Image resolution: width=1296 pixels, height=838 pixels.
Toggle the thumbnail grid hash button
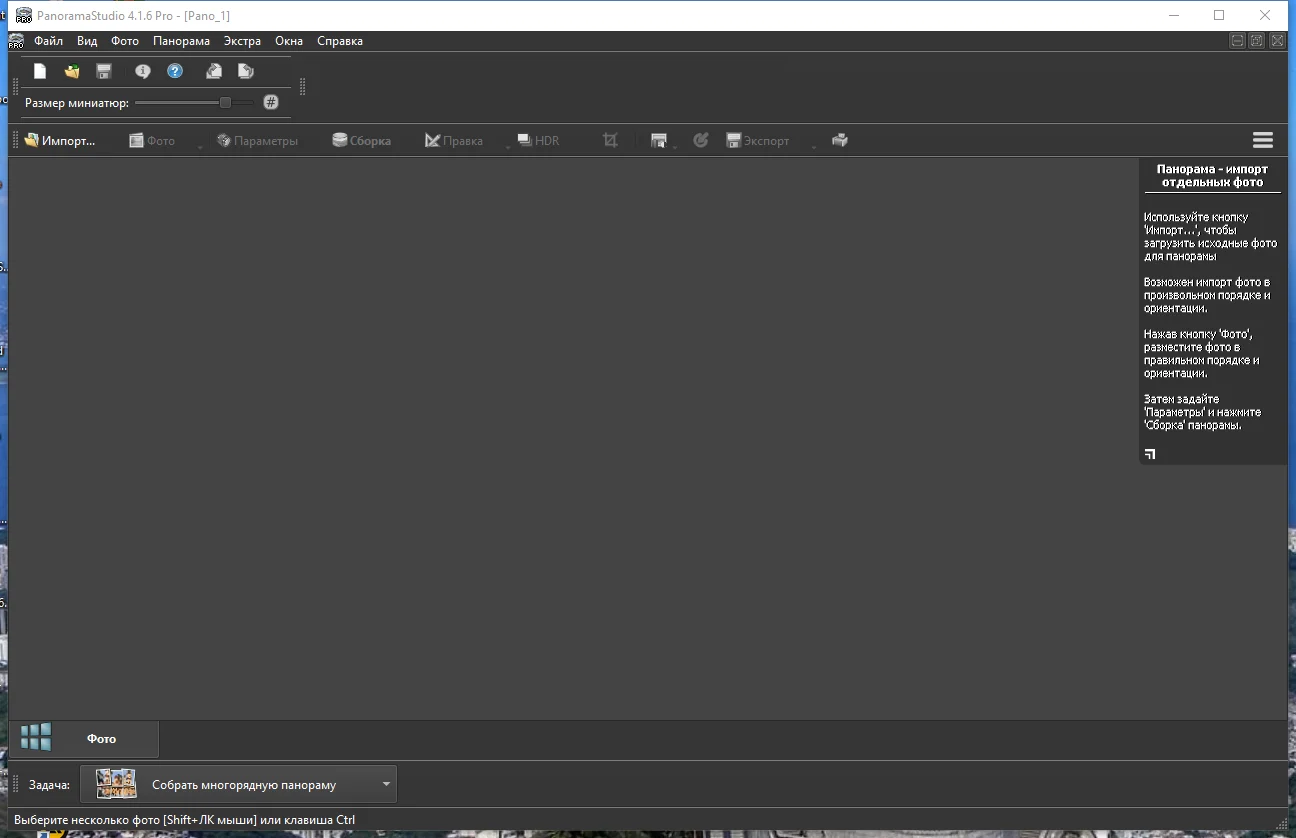[x=271, y=102]
